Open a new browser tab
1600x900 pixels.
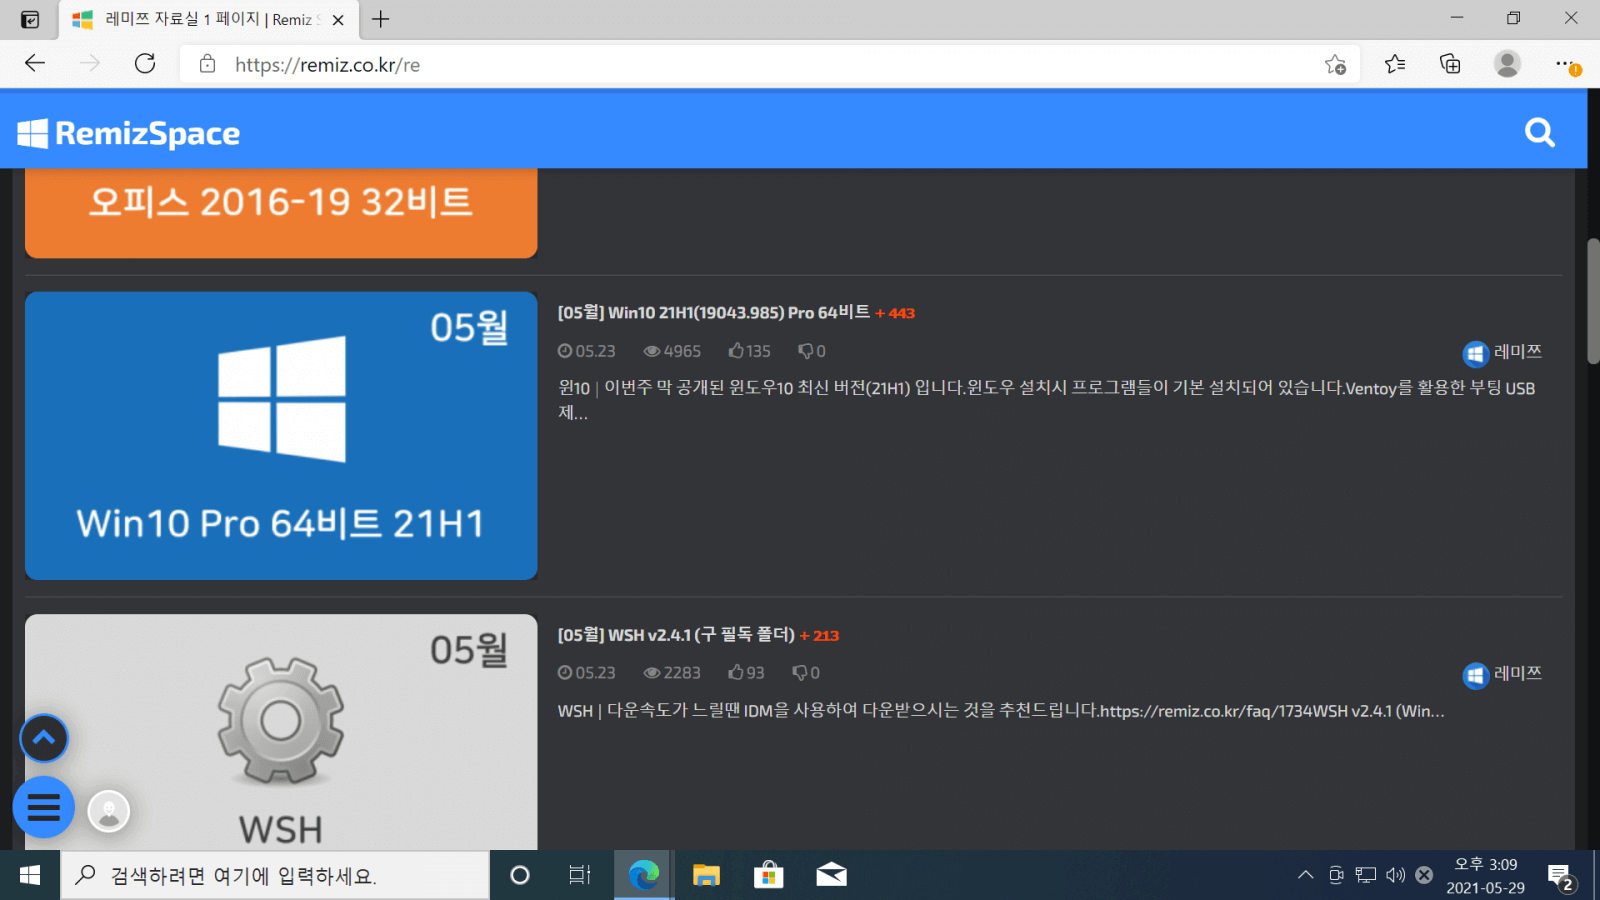[x=381, y=19]
